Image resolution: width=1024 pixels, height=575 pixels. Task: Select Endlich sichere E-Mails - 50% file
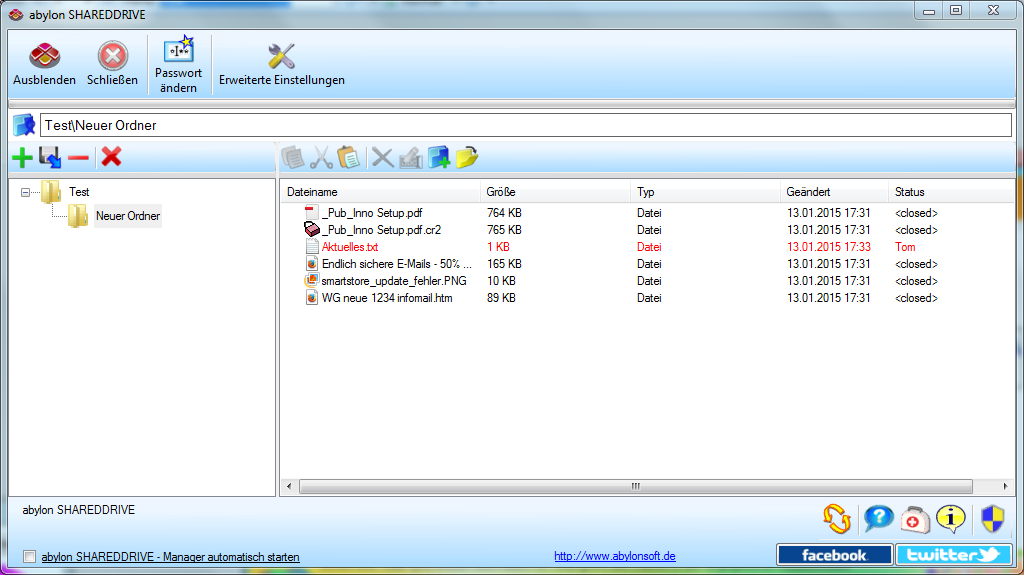point(397,263)
